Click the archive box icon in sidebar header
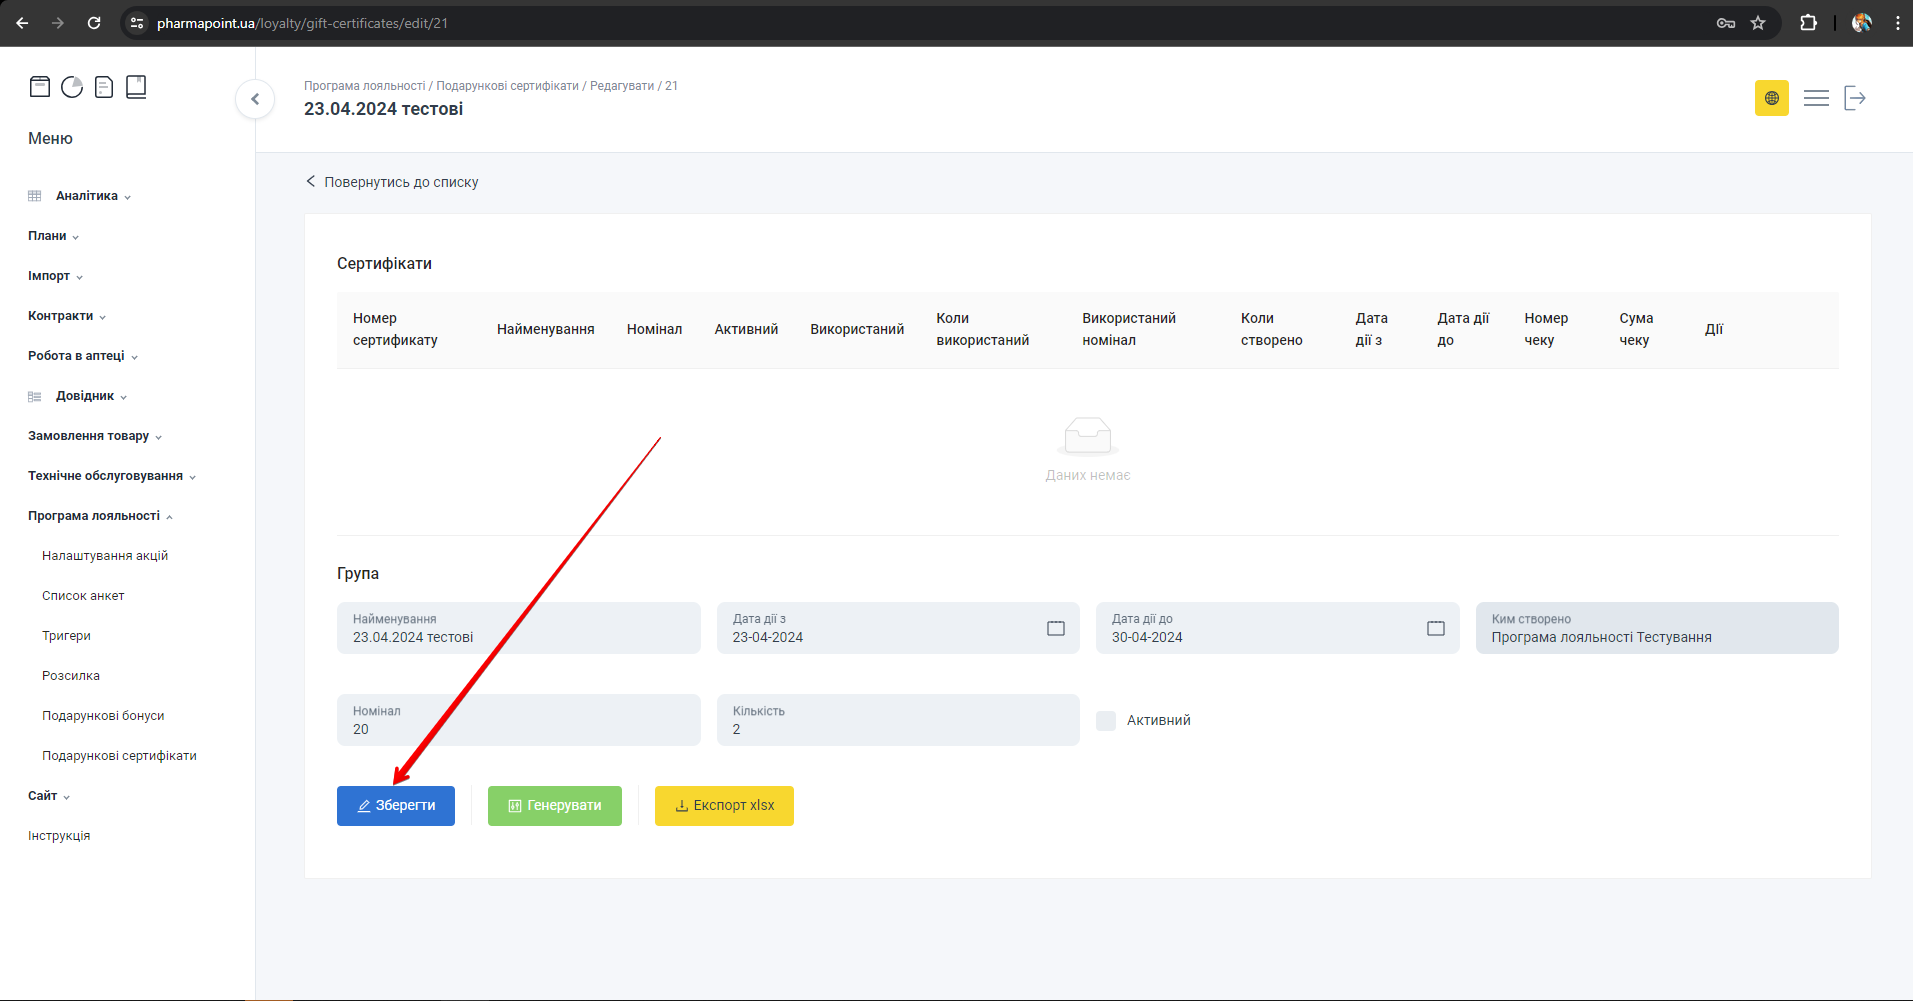This screenshot has width=1913, height=1001. coord(40,87)
